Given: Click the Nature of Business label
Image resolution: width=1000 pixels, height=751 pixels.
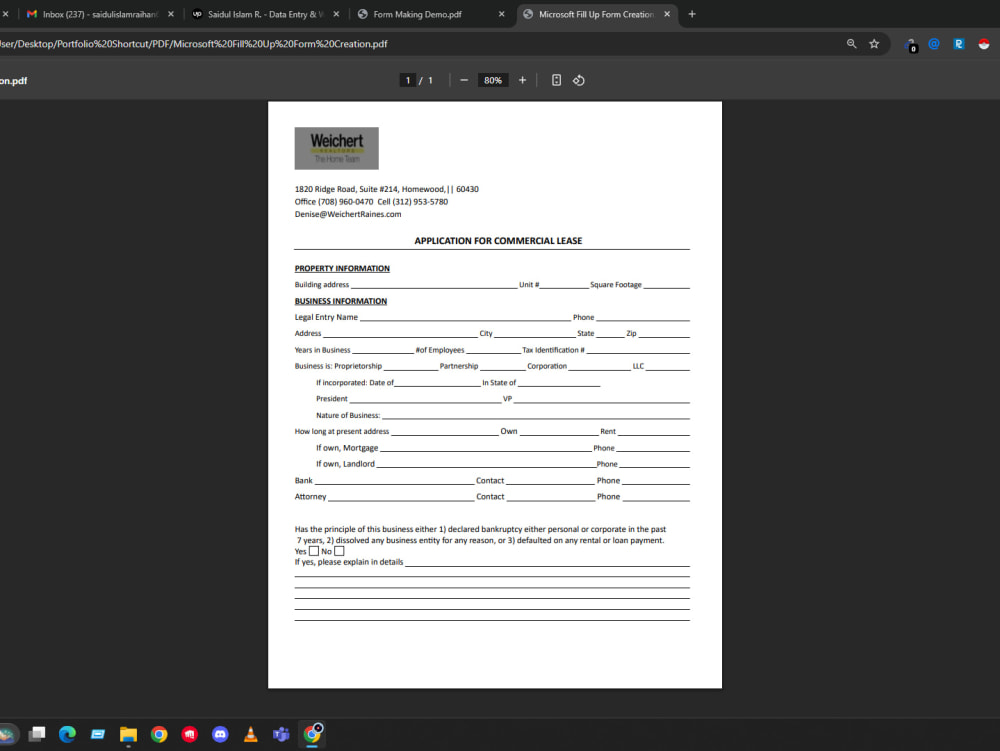Looking at the screenshot, I should tap(348, 415).
